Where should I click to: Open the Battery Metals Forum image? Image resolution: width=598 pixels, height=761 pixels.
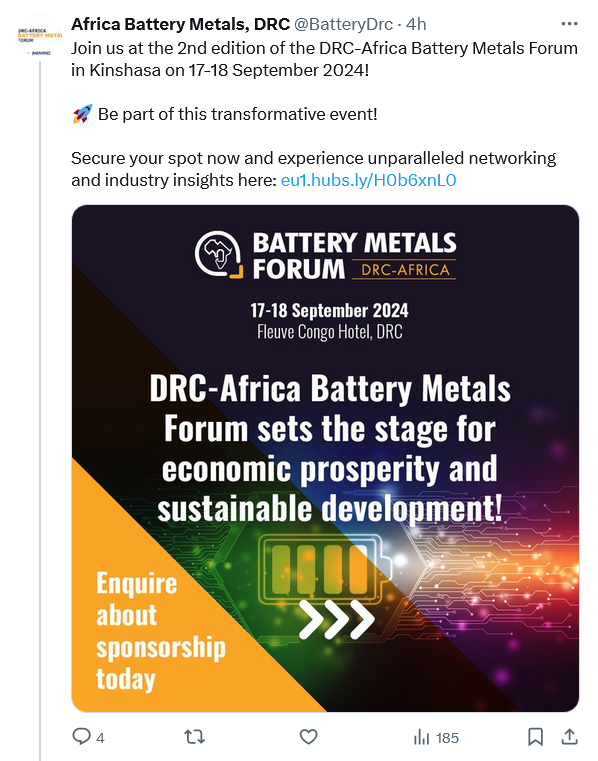click(325, 458)
